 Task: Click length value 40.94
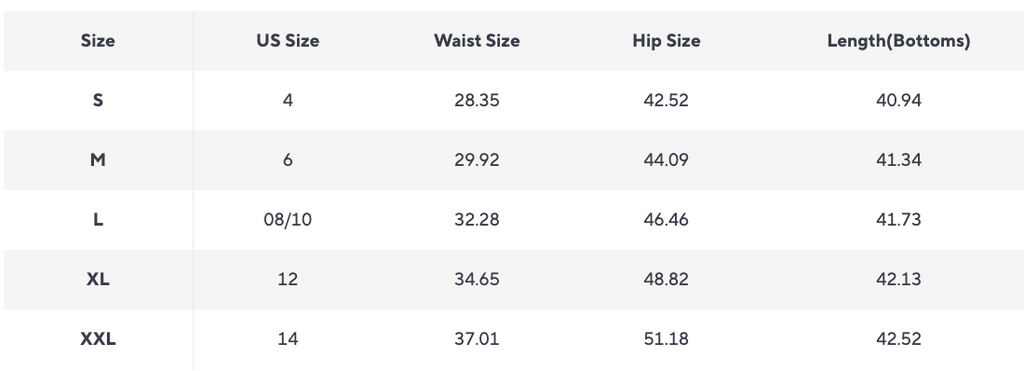pyautogui.click(x=899, y=101)
